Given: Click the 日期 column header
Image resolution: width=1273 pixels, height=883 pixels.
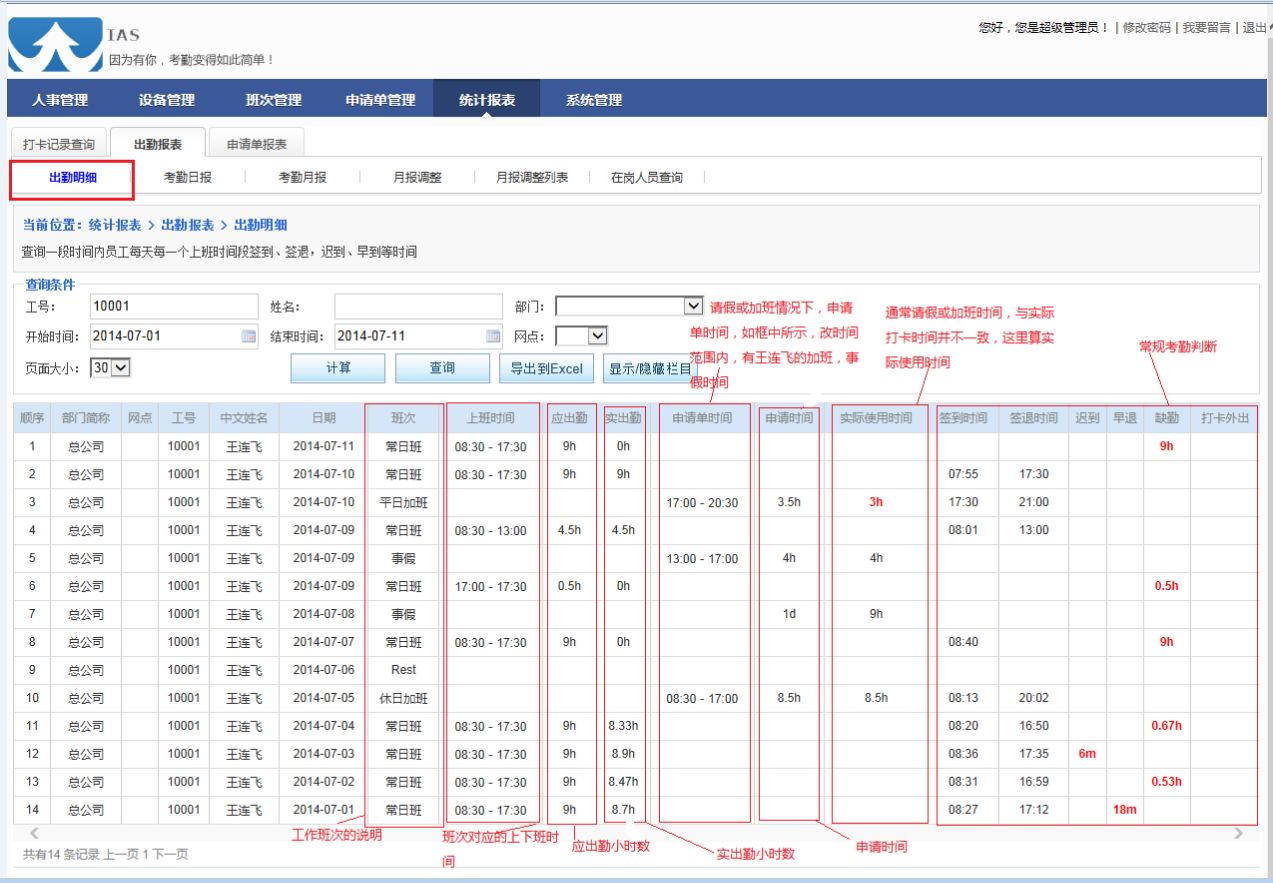Looking at the screenshot, I should 323,418.
